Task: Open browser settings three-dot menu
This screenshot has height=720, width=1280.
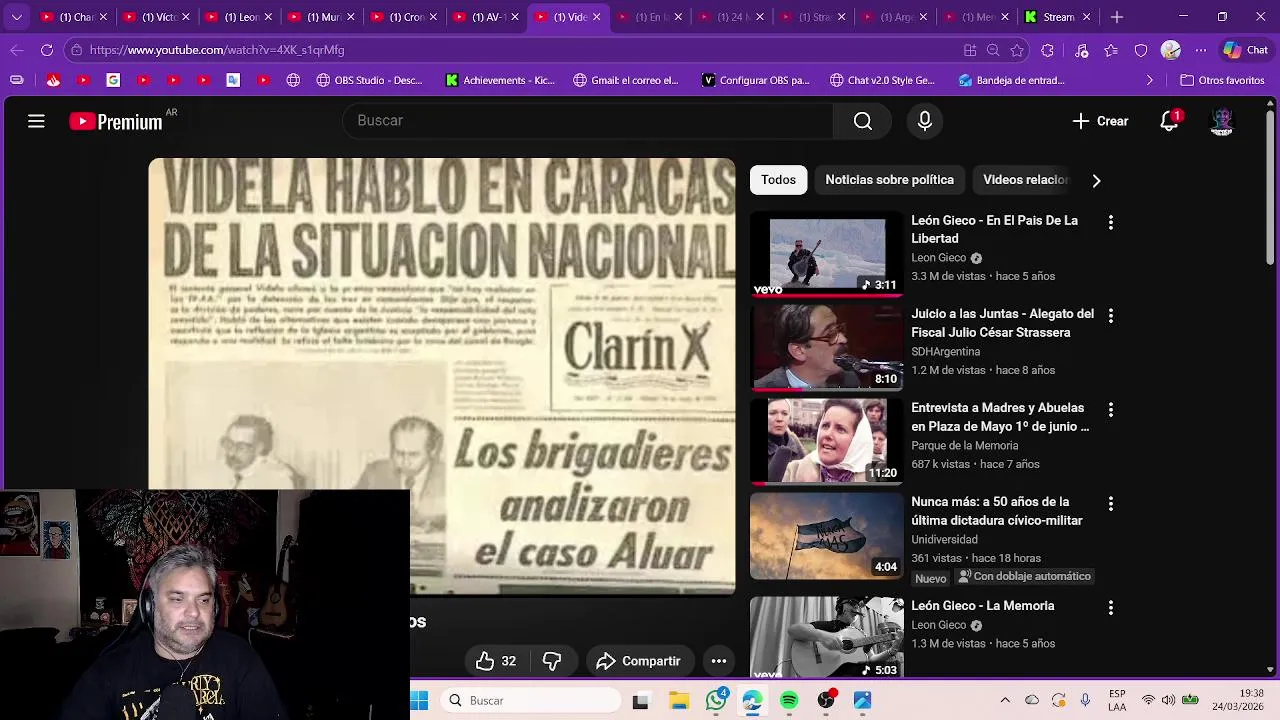Action: [1201, 50]
